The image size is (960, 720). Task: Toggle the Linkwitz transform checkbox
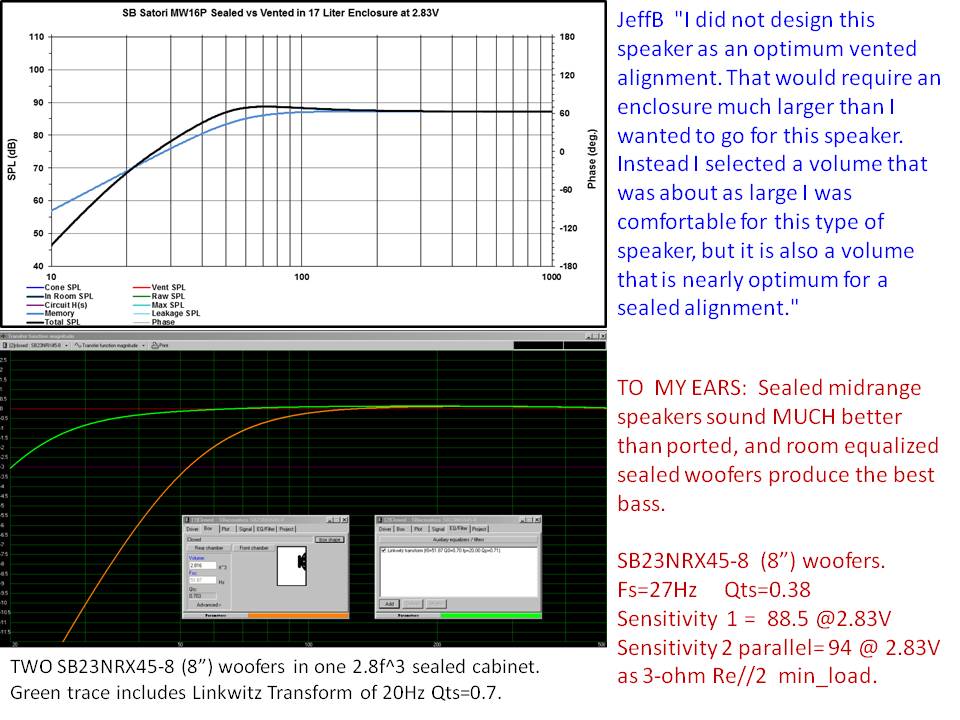click(384, 550)
